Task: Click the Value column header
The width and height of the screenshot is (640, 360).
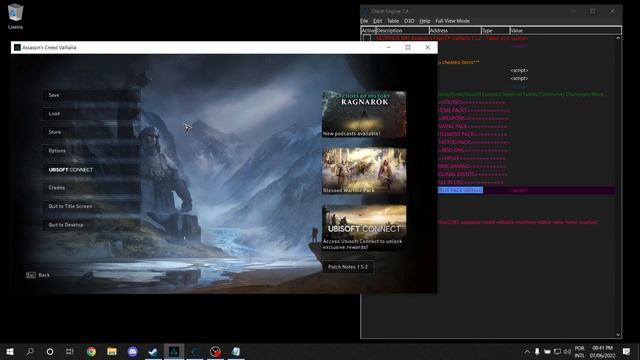Action: pyautogui.click(x=565, y=30)
